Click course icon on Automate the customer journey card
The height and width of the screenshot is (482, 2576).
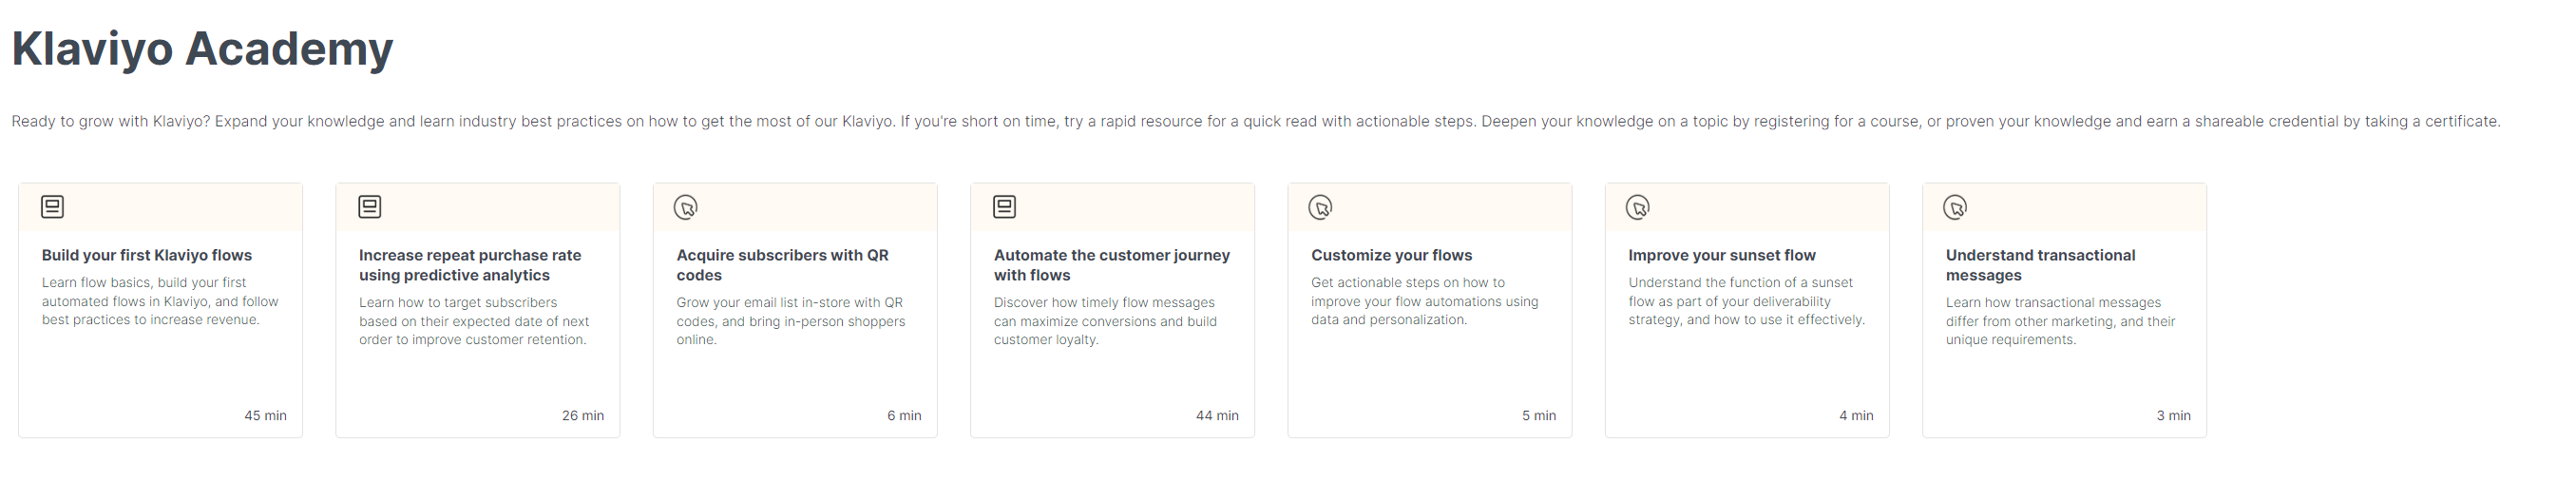1005,207
